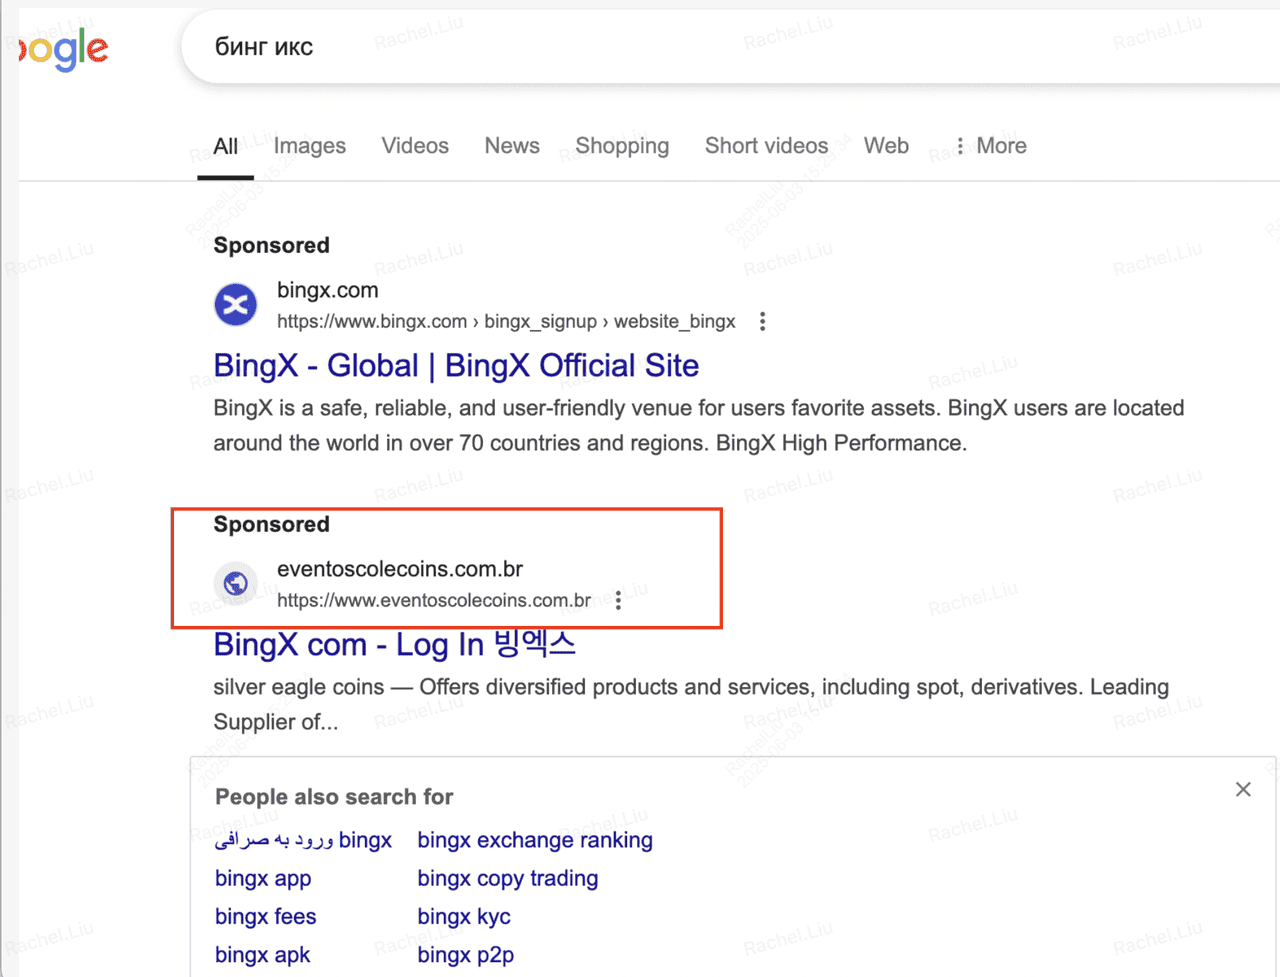This screenshot has width=1280, height=977.
Task: Click the search box containing бинг икс
Action: pyautogui.click(x=700, y=47)
